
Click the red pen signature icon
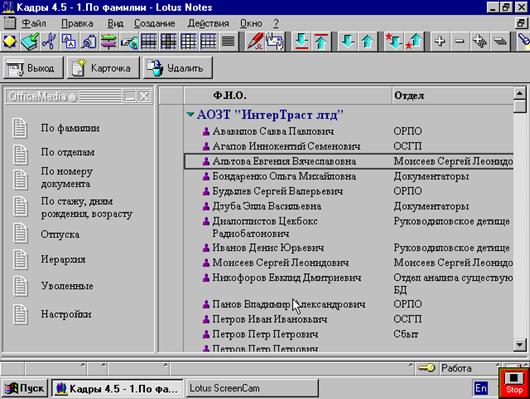click(255, 42)
